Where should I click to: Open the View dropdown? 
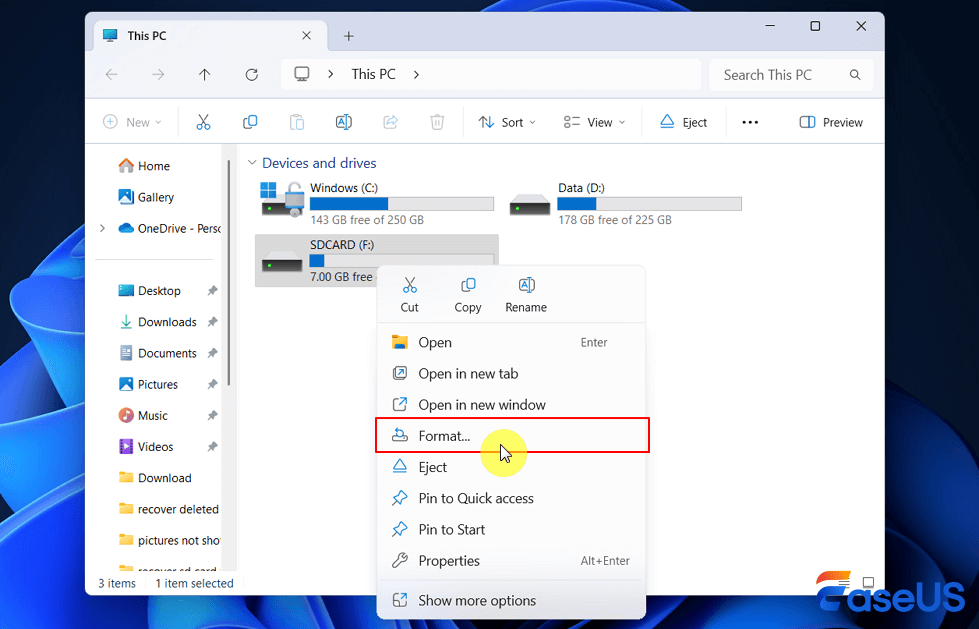pos(594,122)
